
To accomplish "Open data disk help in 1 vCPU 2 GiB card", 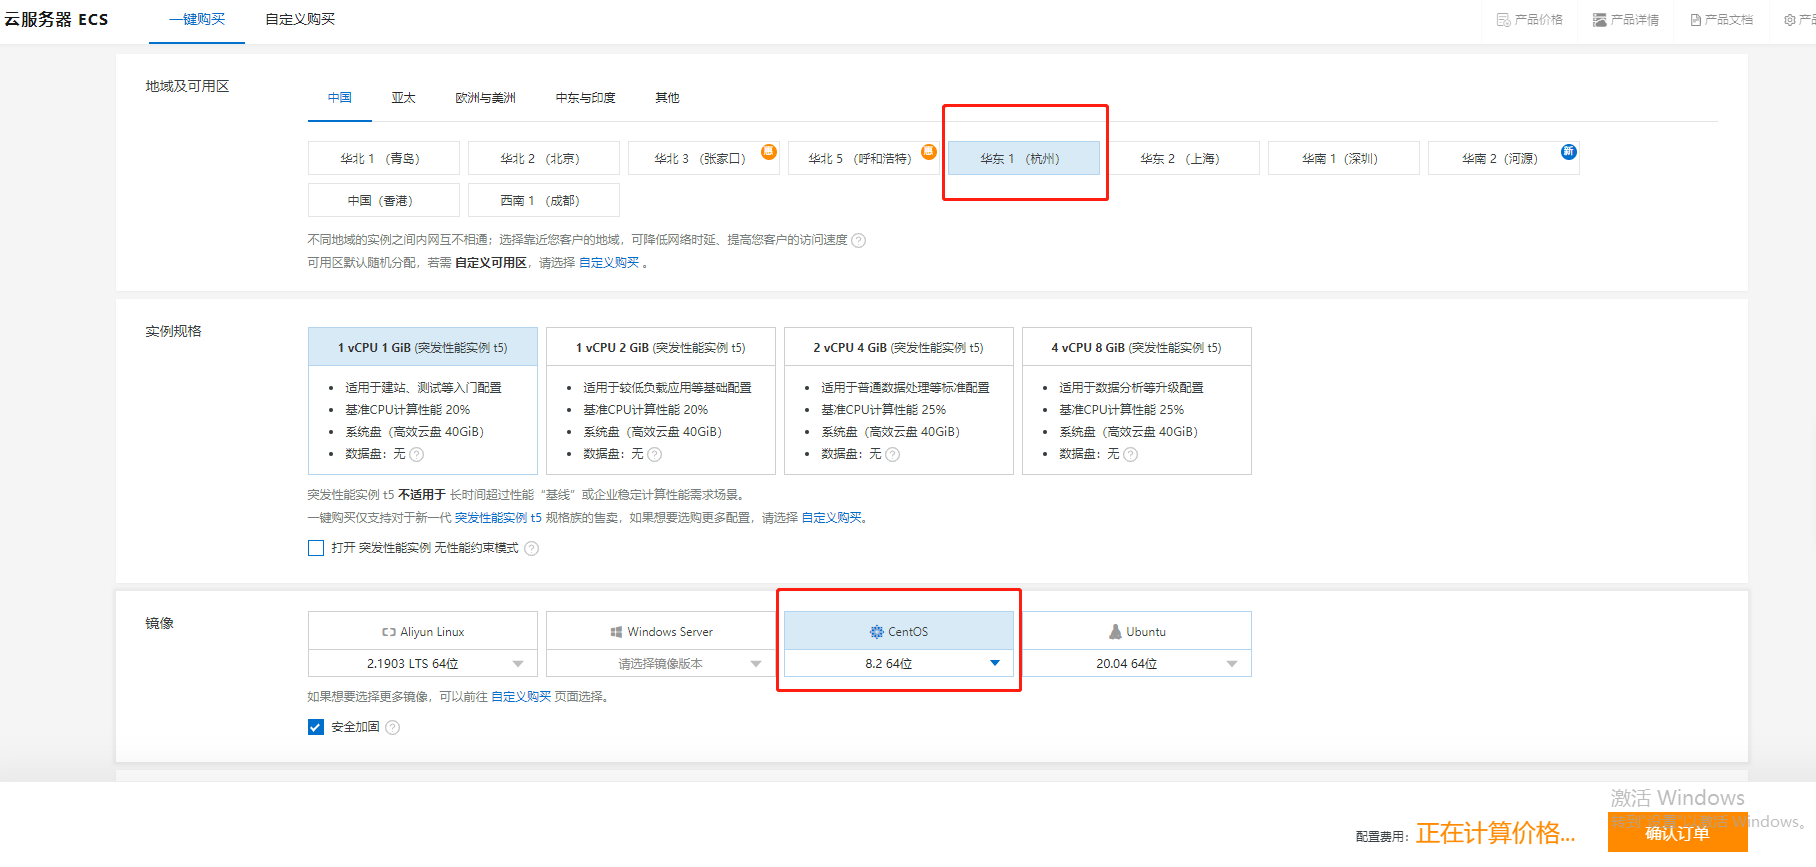I will (655, 454).
